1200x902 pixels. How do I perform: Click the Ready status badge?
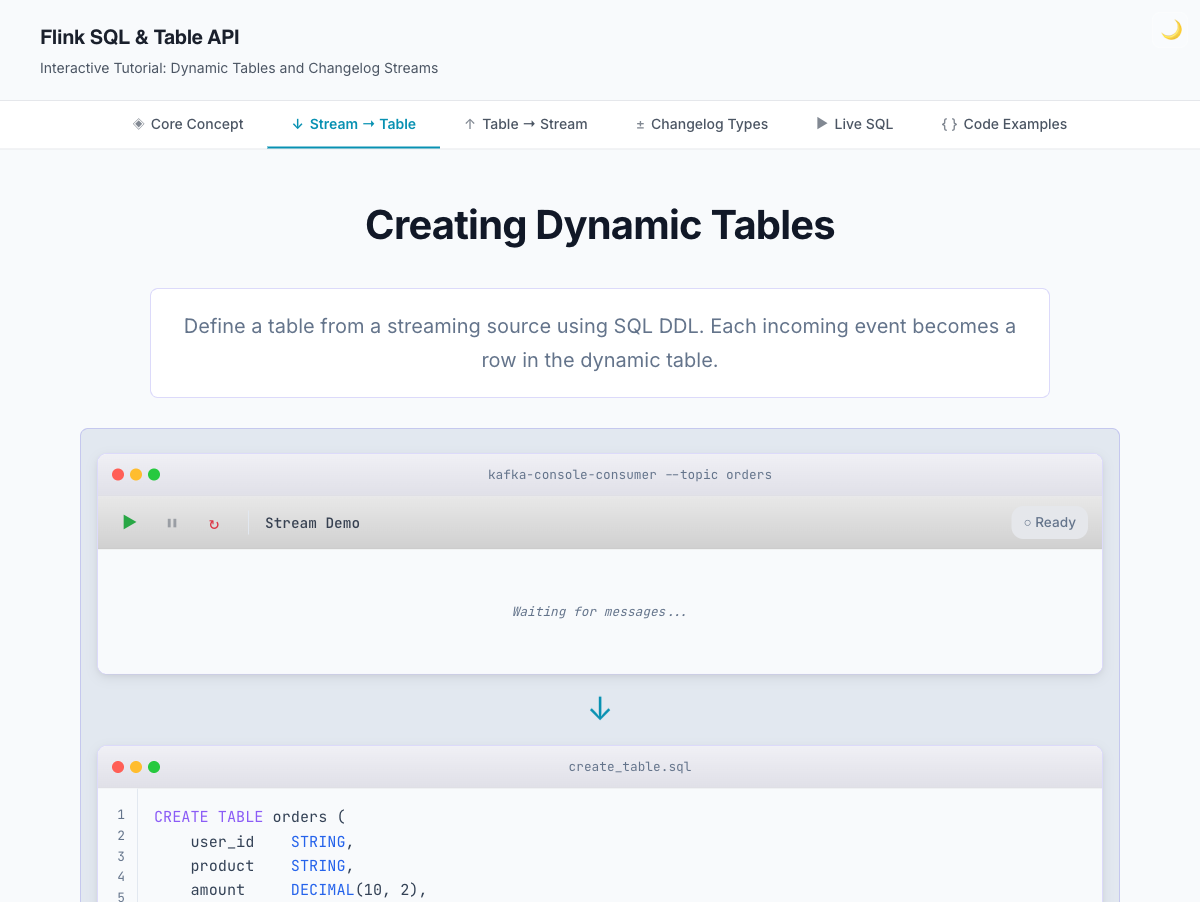1049,522
